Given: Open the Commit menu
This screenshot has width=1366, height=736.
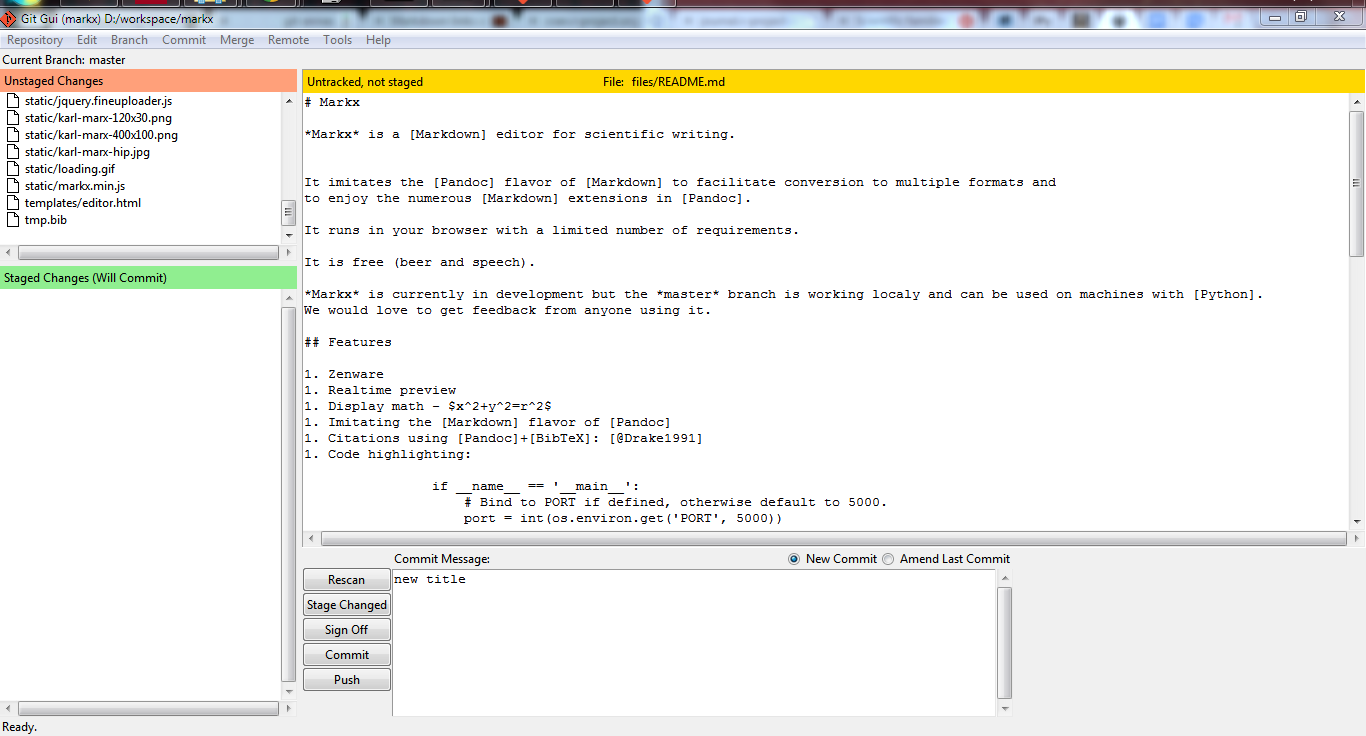Looking at the screenshot, I should (x=184, y=40).
